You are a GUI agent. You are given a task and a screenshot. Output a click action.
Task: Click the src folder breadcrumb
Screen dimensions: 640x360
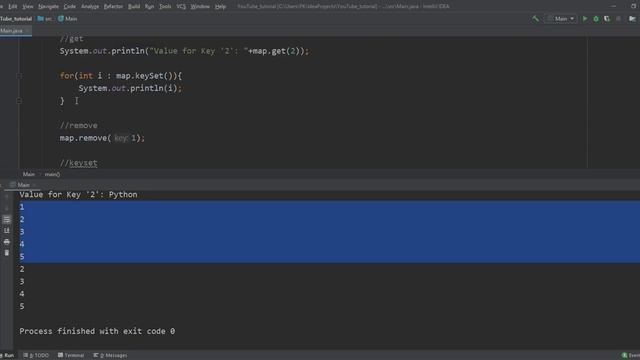[x=45, y=19]
